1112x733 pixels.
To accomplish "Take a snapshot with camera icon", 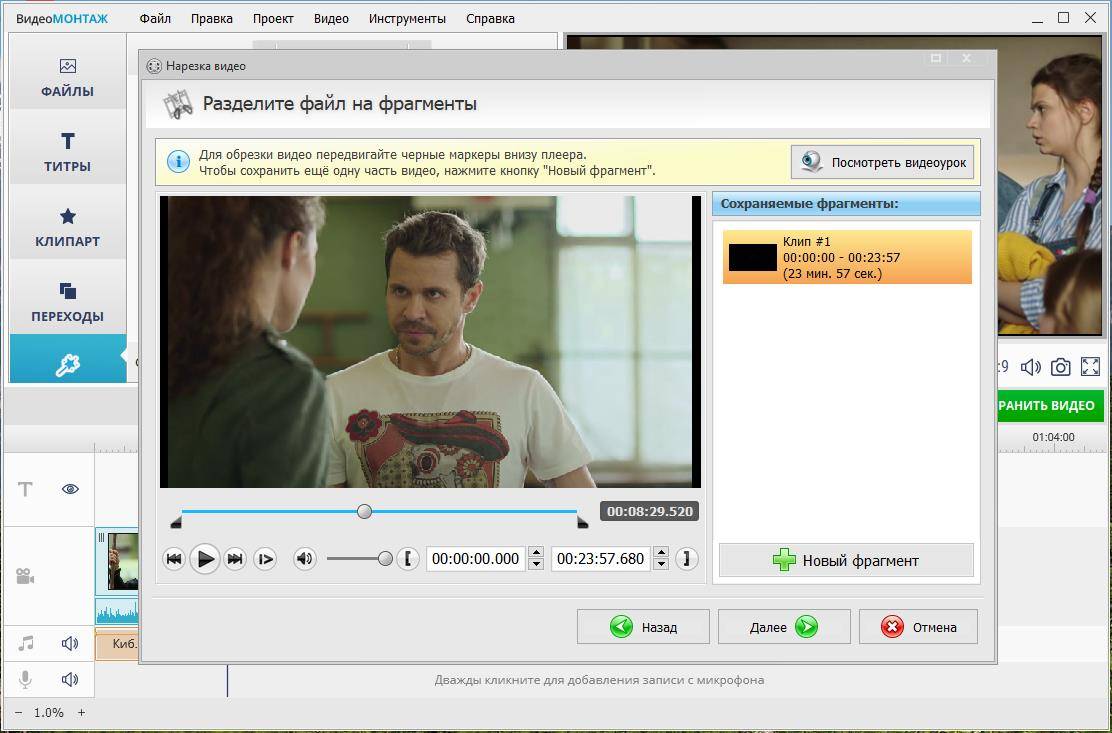I will [1060, 366].
